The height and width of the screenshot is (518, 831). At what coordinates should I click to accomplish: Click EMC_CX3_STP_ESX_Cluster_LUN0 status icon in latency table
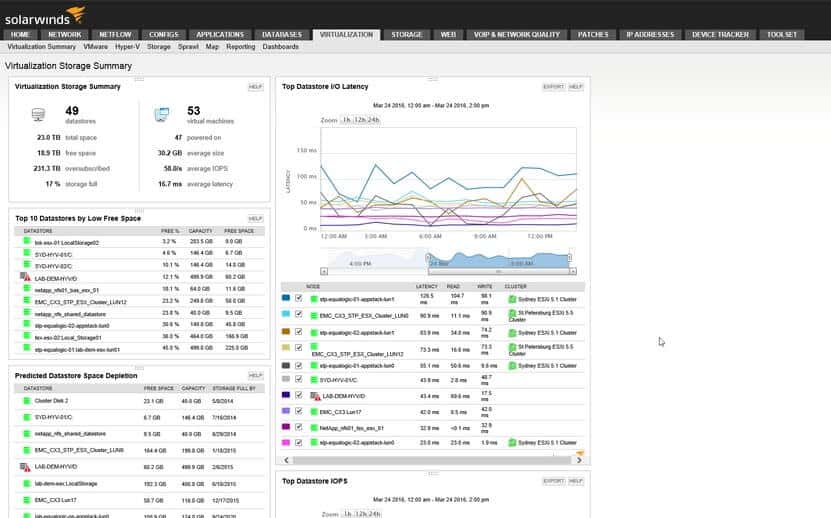[314, 315]
